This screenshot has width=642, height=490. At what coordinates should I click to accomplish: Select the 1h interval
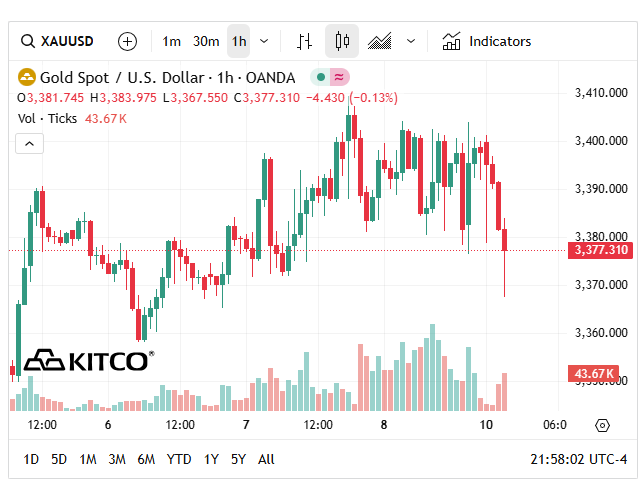coord(239,41)
